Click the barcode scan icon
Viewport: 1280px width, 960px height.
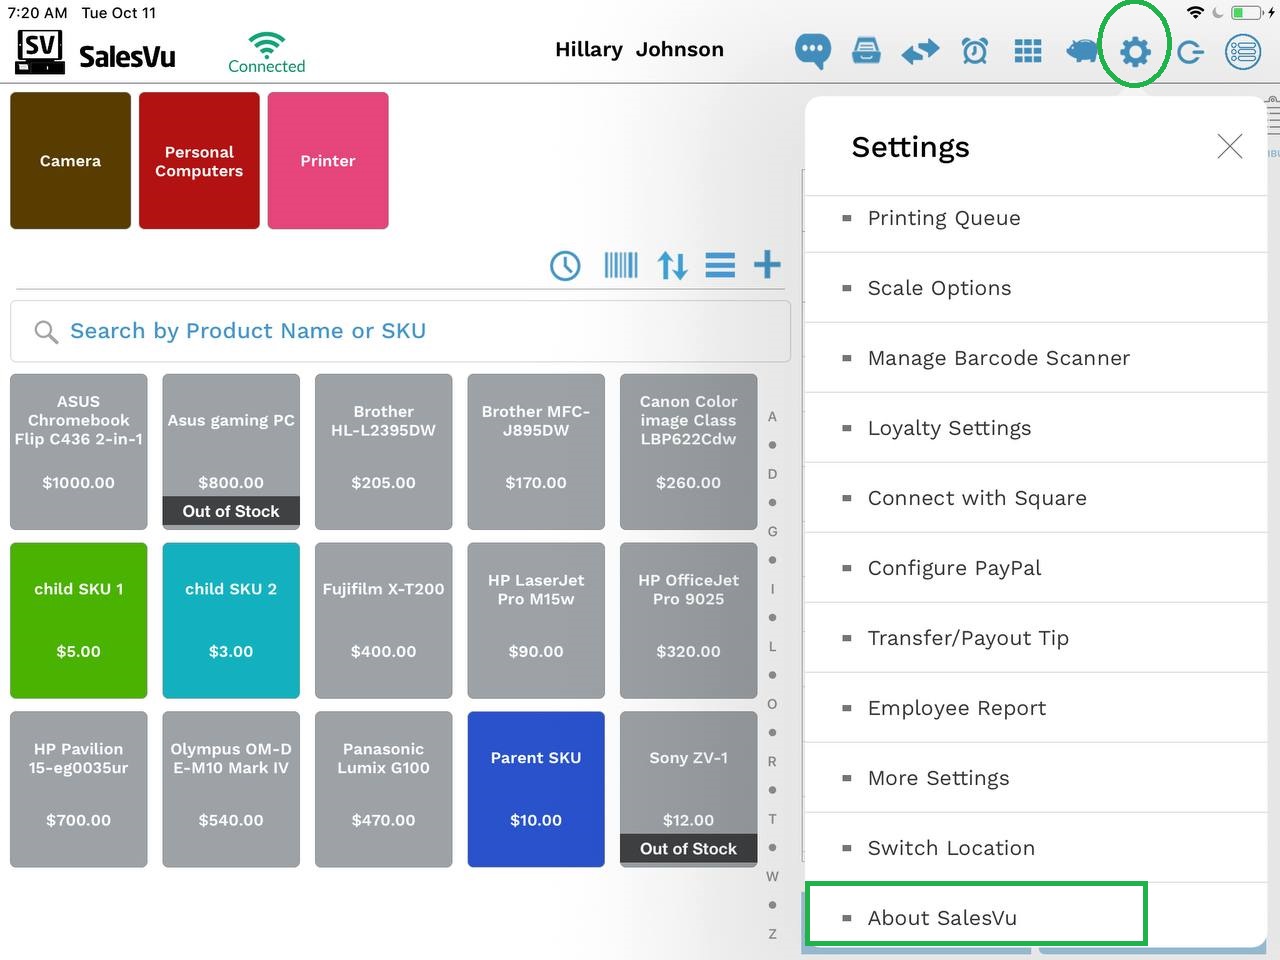coord(621,265)
